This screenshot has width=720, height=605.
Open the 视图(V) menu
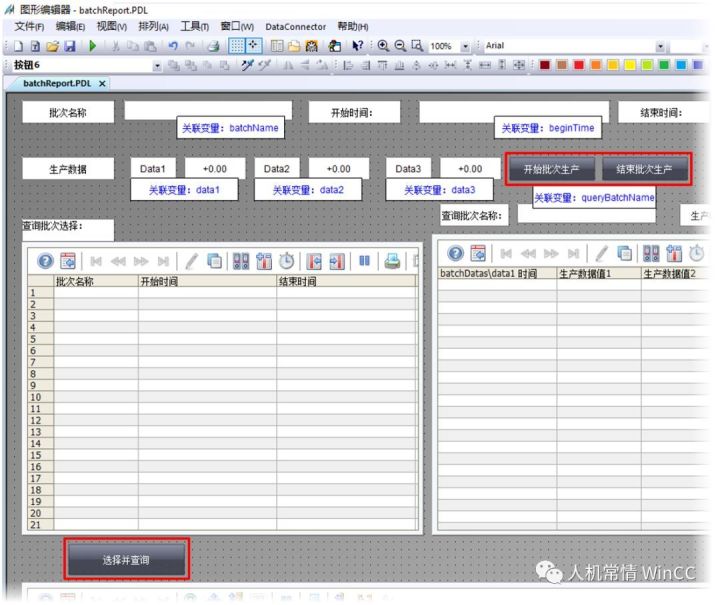tap(112, 27)
